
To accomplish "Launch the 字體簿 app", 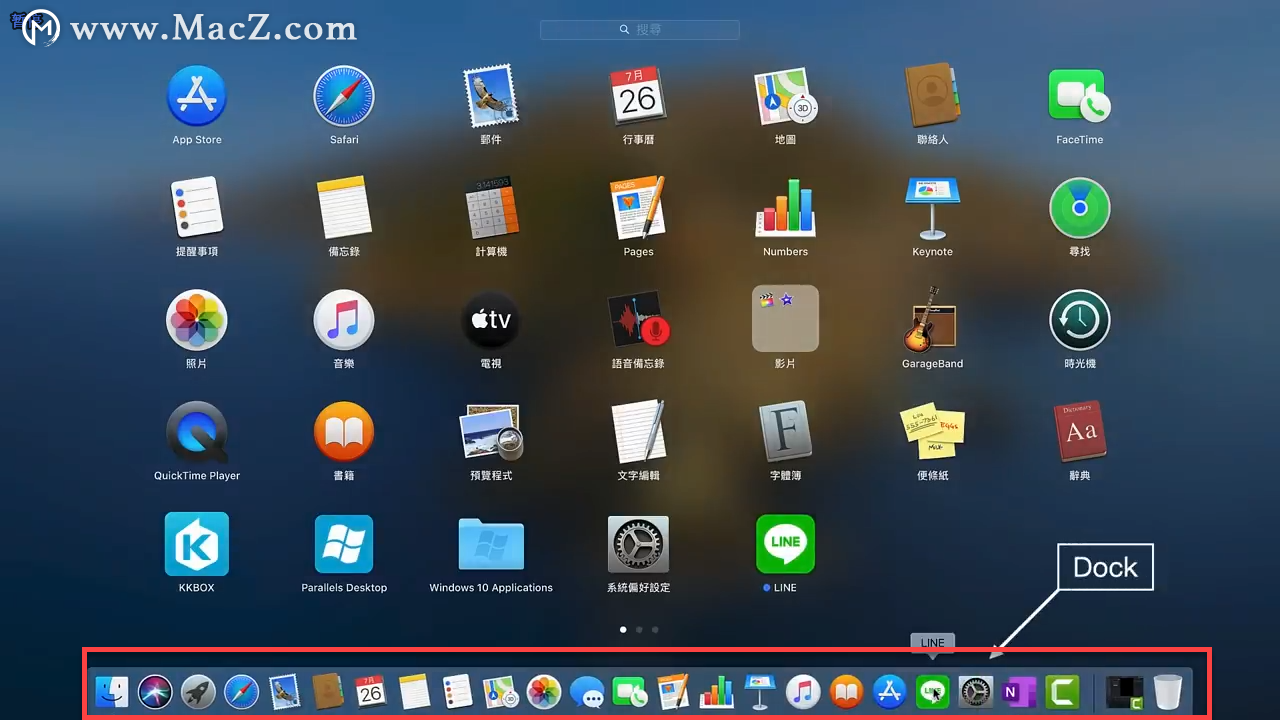I will [x=785, y=432].
